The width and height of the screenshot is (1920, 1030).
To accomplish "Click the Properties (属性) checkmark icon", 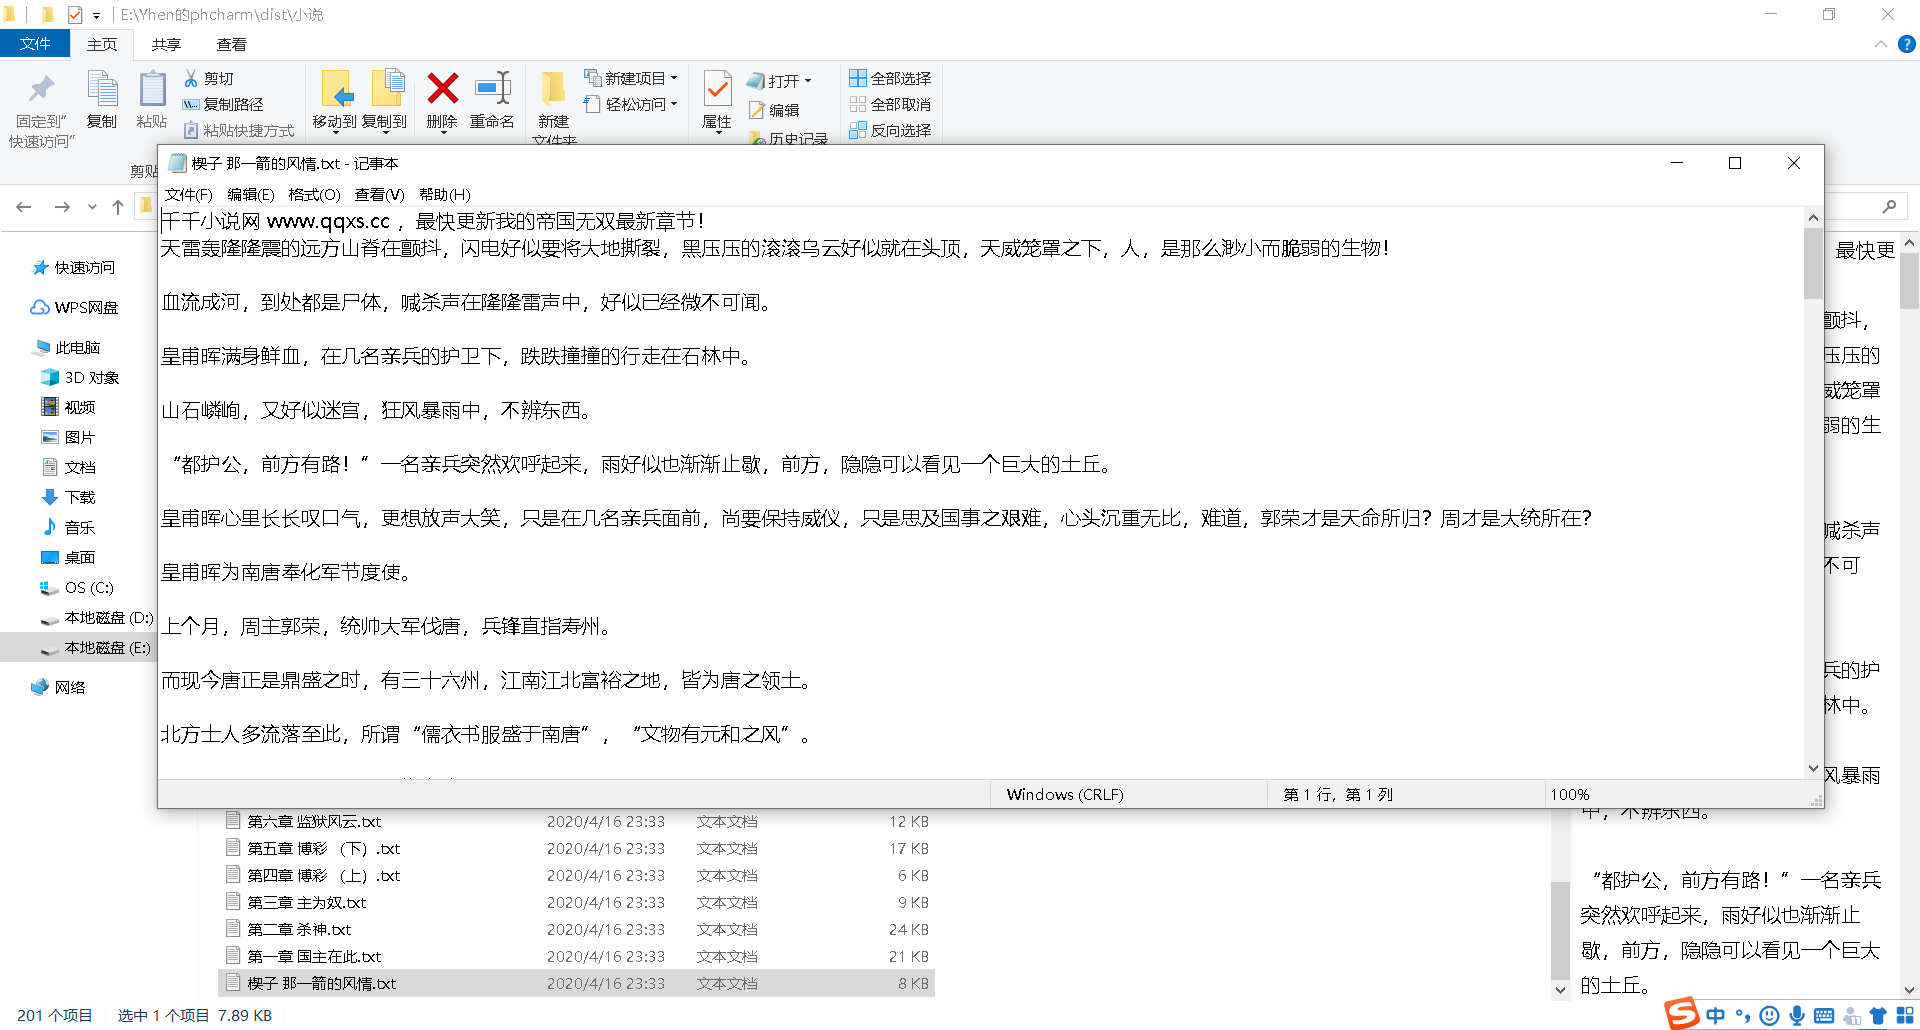I will click(x=717, y=89).
